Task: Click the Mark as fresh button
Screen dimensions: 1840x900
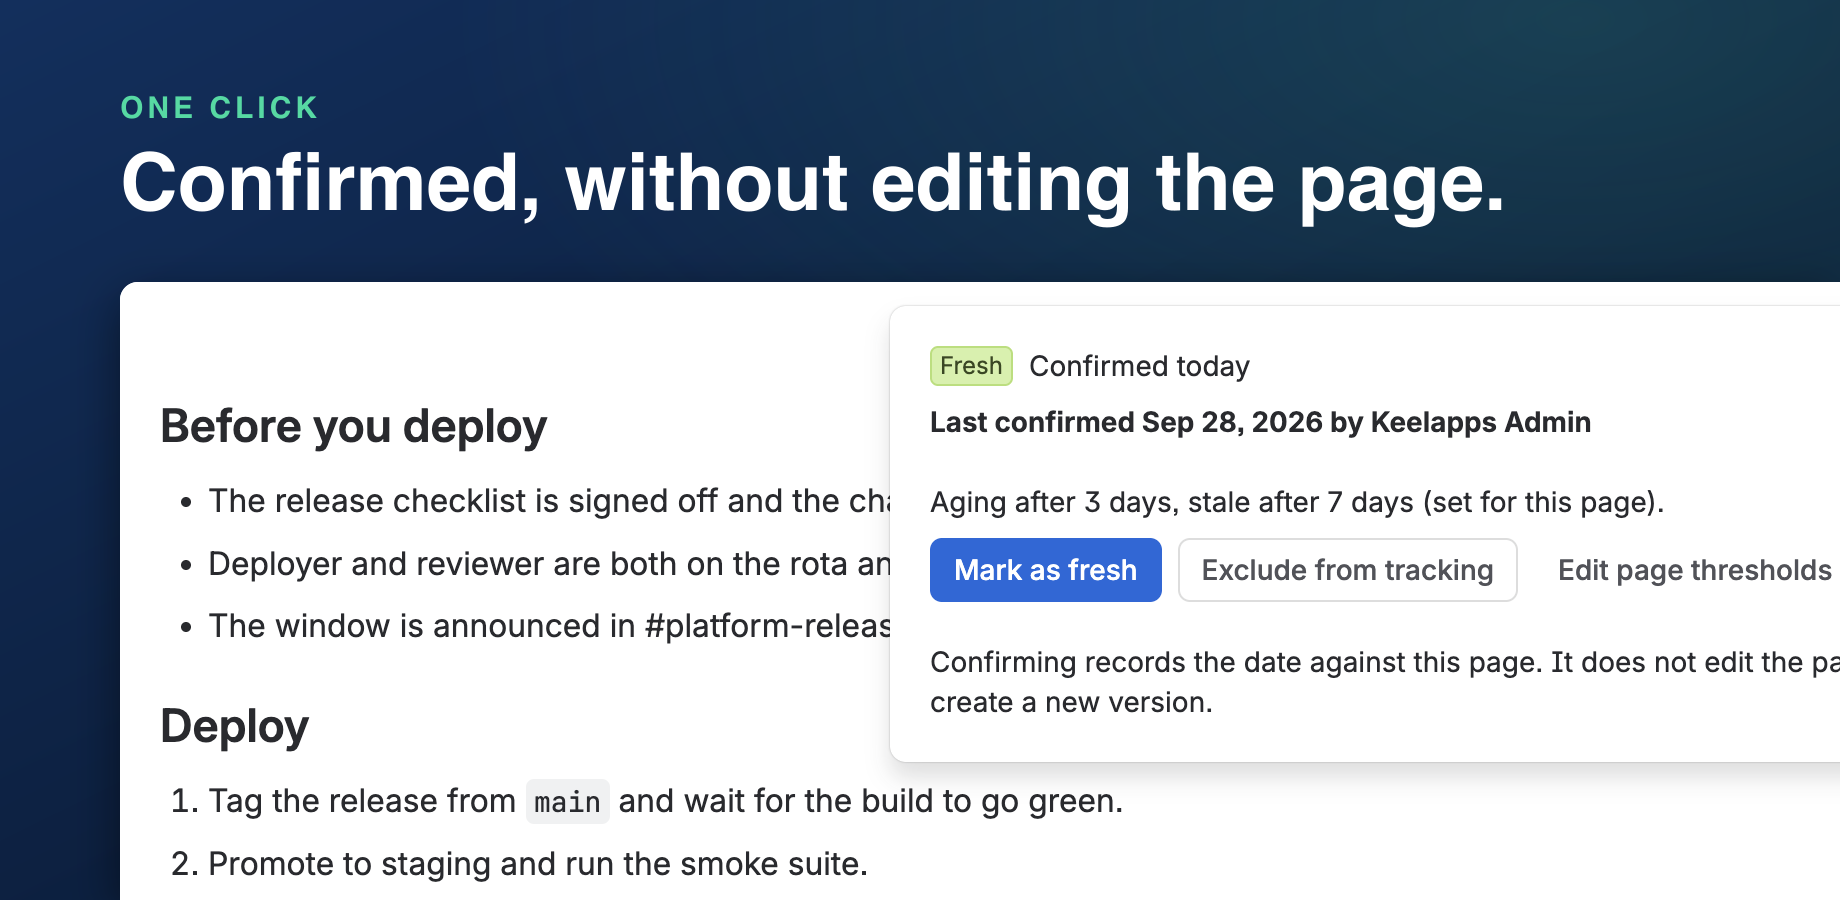Action: point(1045,570)
